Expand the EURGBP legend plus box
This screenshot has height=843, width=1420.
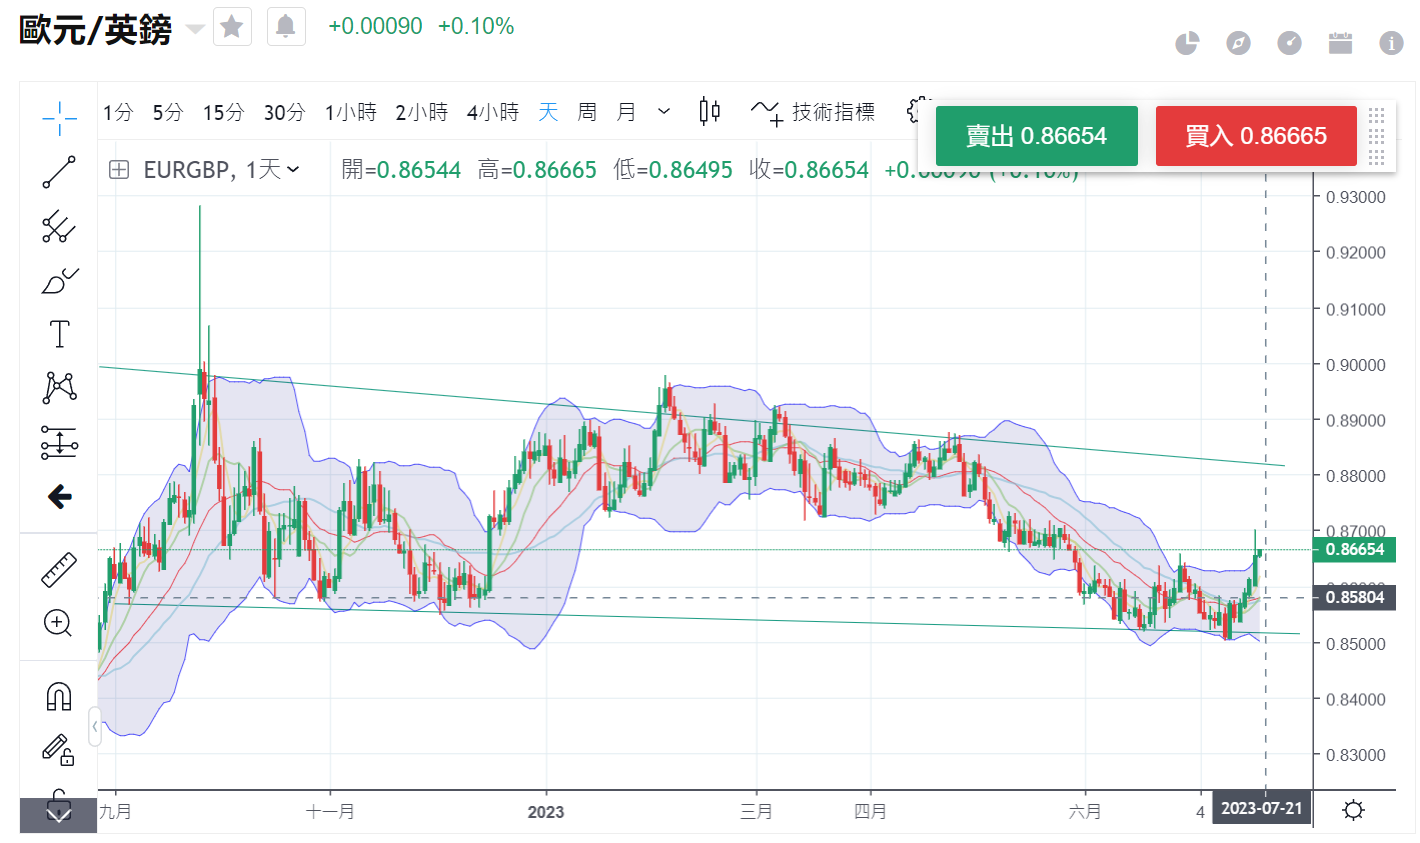tap(119, 170)
